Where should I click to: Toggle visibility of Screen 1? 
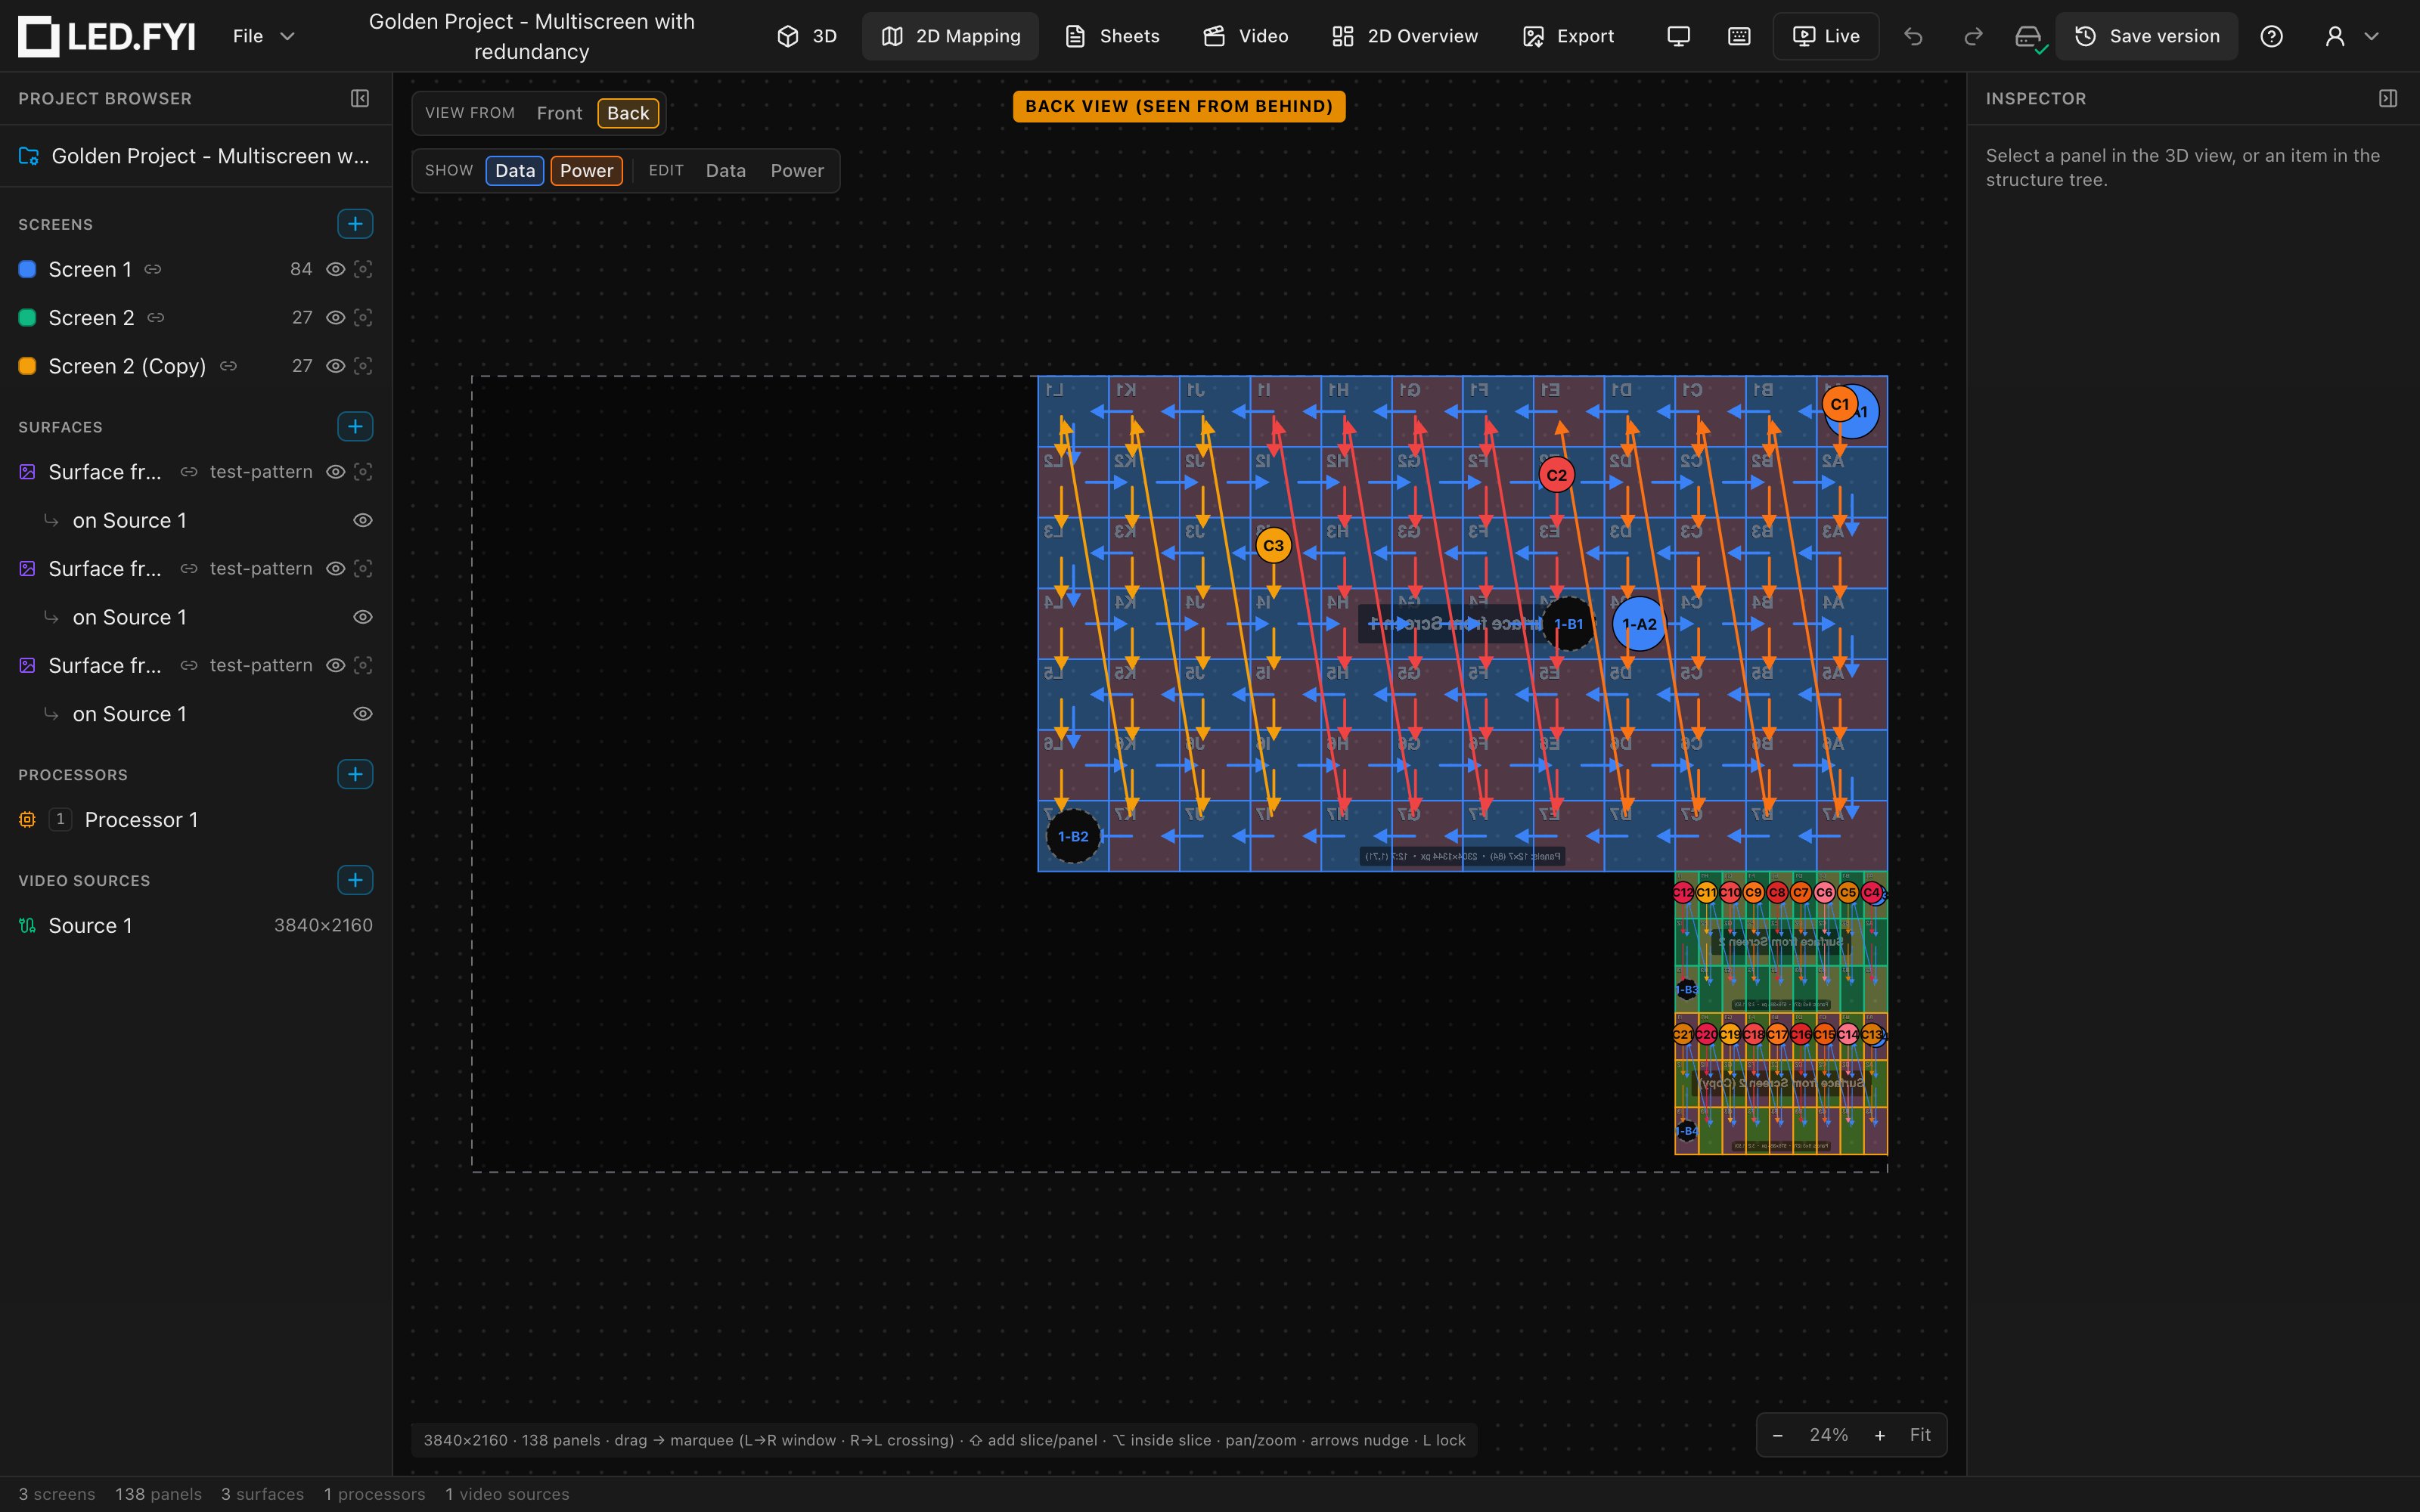tap(336, 269)
